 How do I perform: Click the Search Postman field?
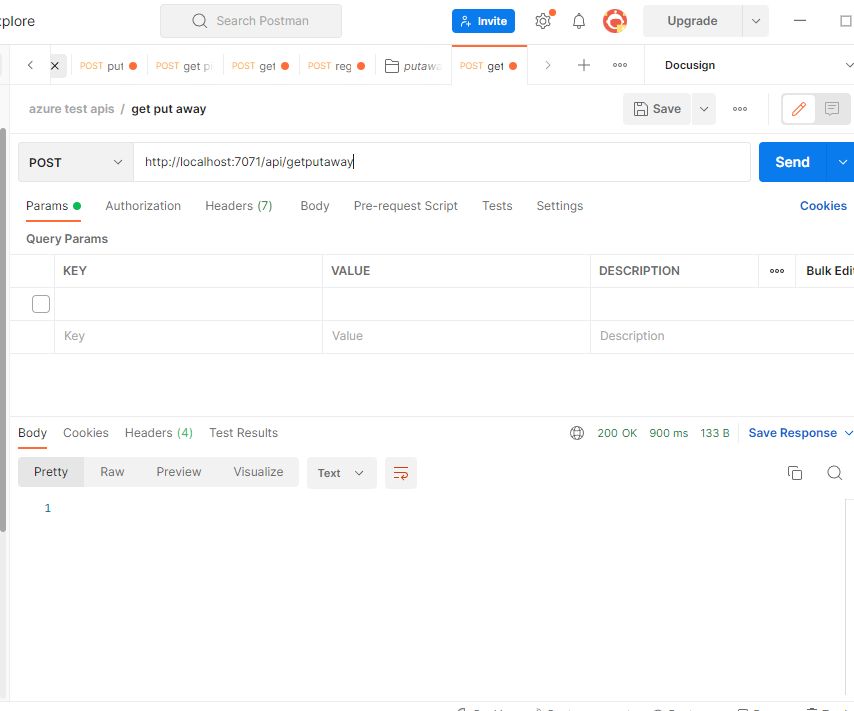[251, 21]
